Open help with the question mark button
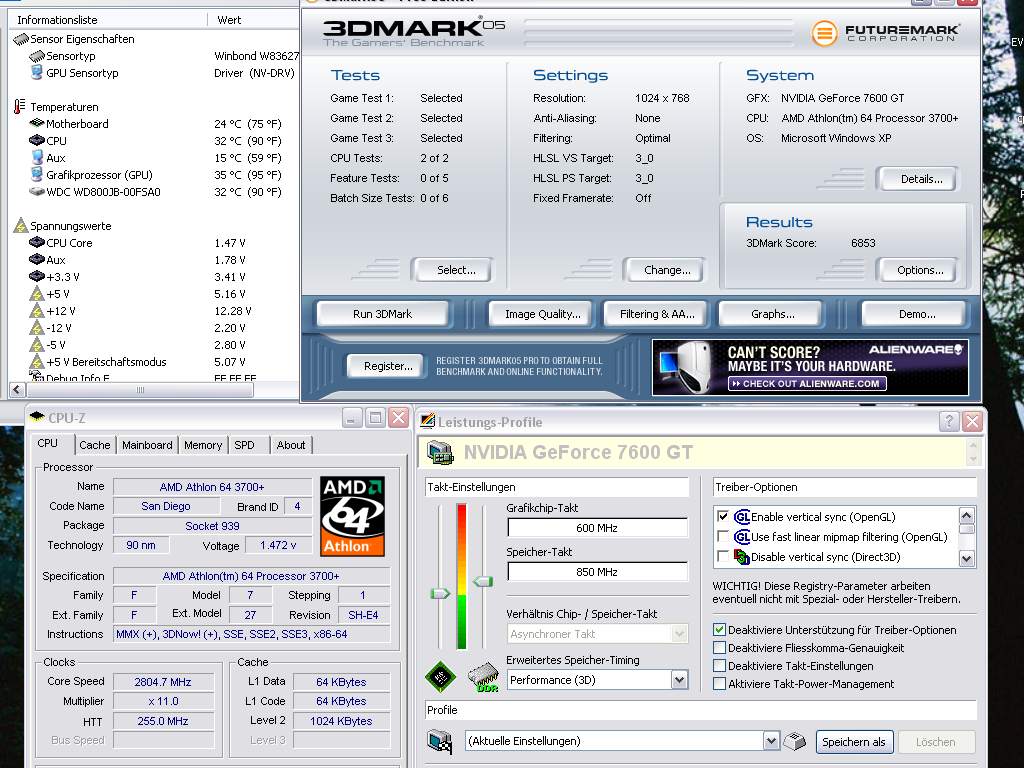The width and height of the screenshot is (1024, 768). point(949,421)
